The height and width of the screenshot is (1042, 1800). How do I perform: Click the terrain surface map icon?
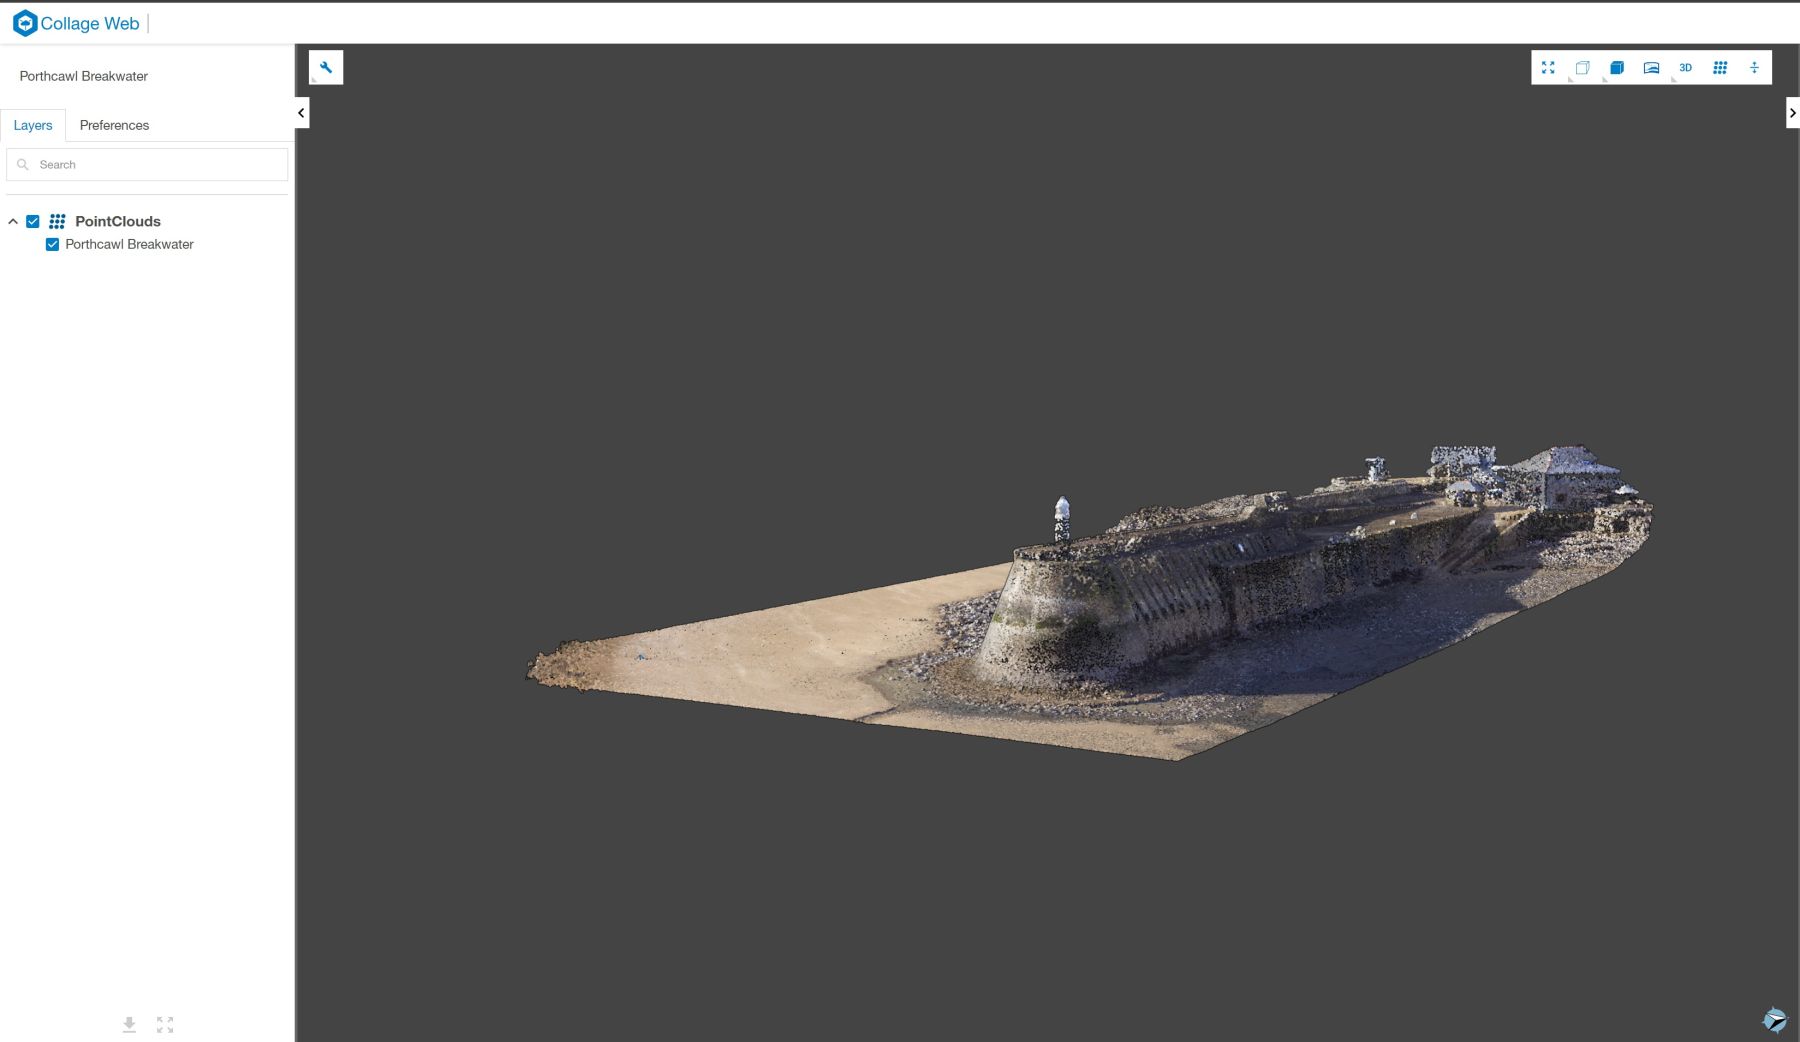tap(1651, 67)
